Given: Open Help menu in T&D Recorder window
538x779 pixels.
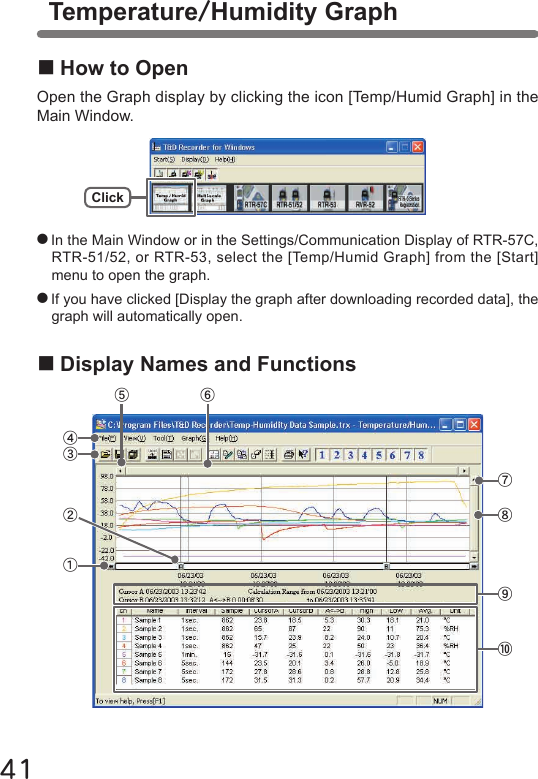Looking at the screenshot, I should tap(225, 159).
